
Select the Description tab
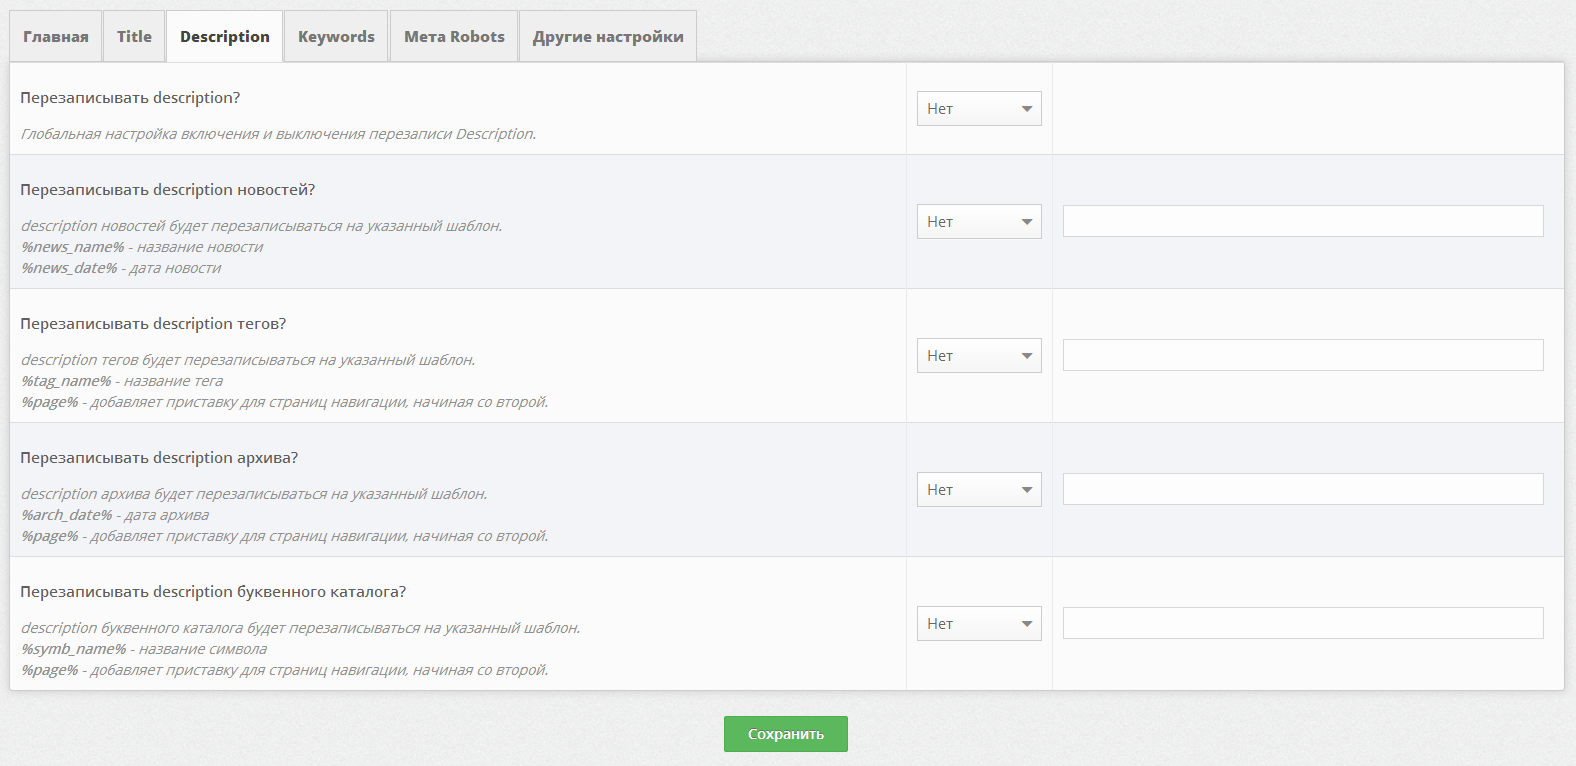225,37
